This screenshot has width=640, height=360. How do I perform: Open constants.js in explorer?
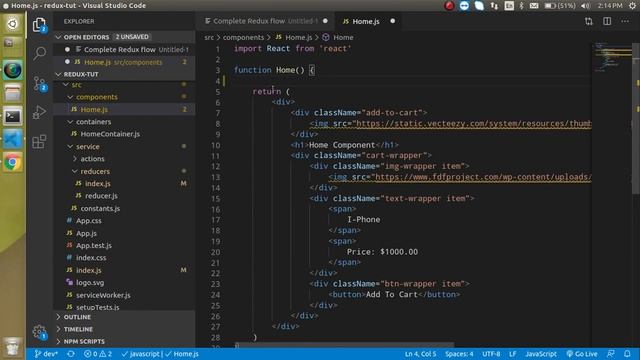[x=124, y=209]
